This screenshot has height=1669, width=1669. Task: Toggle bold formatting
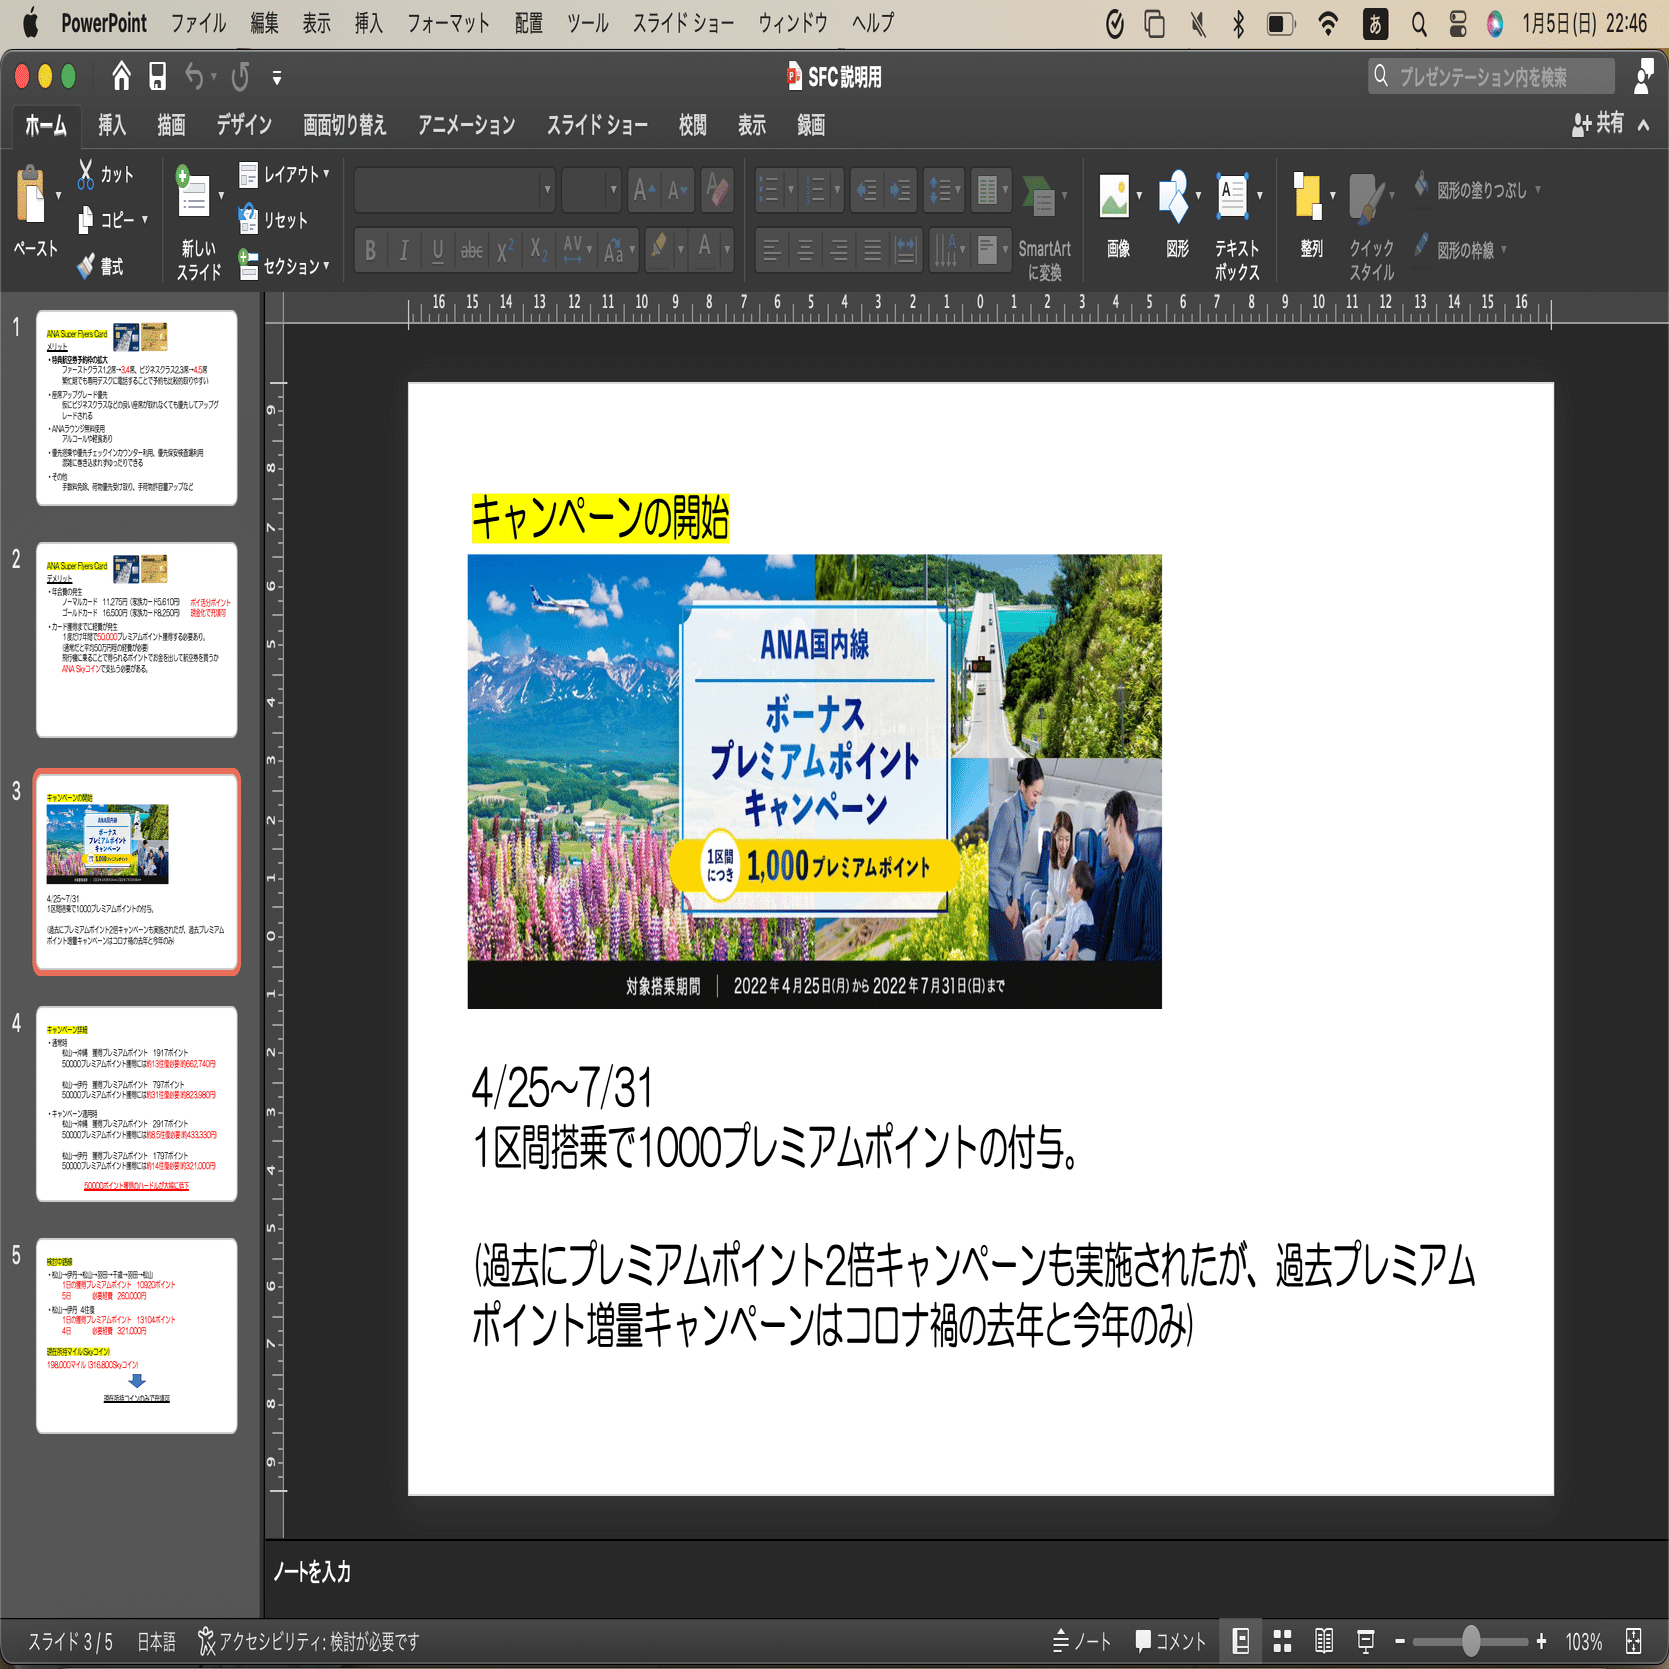[x=369, y=251]
